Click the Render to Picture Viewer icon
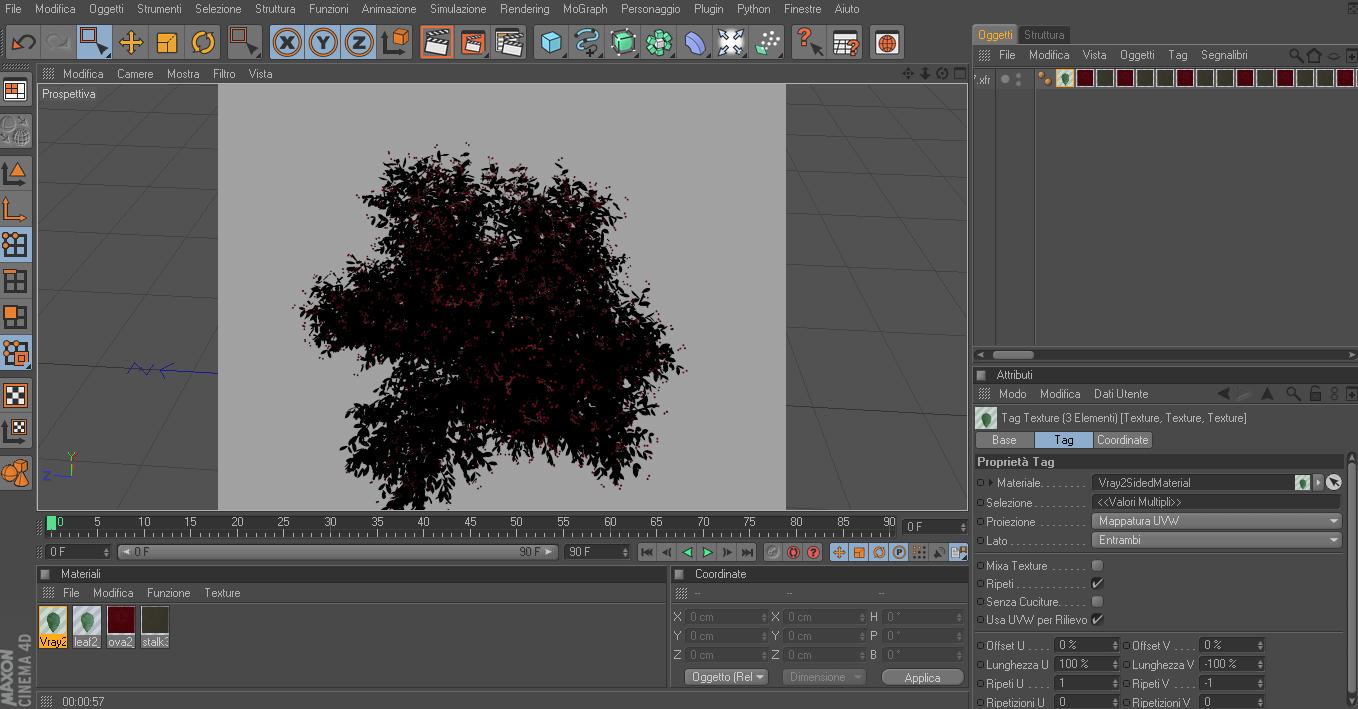The height and width of the screenshot is (709, 1358). coord(473,43)
